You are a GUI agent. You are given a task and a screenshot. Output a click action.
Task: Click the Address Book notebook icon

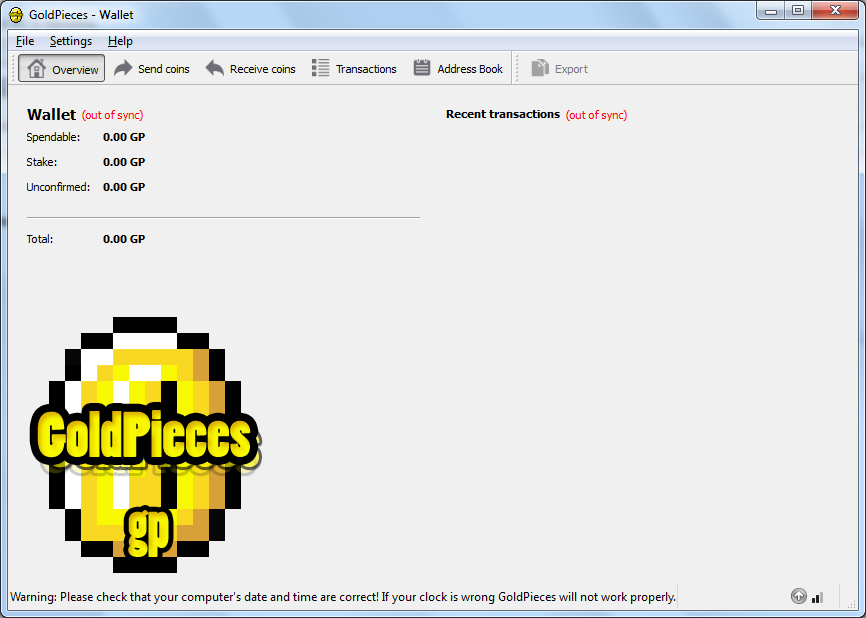coord(422,68)
